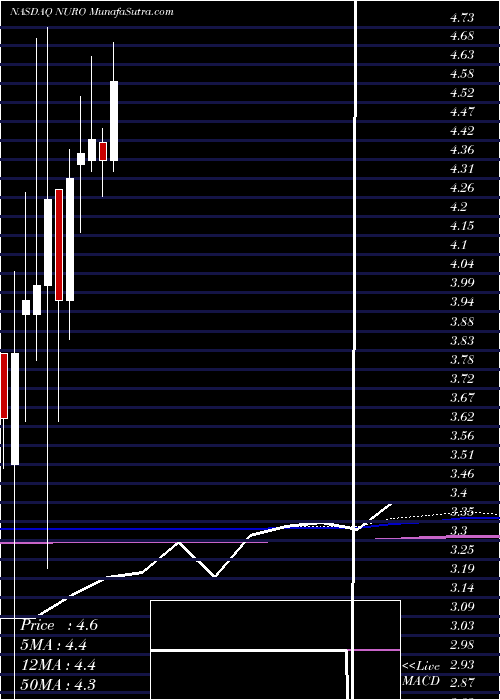Click the red candle at the chart's left edge
This screenshot has height=700, width=500.
click(x=4, y=386)
